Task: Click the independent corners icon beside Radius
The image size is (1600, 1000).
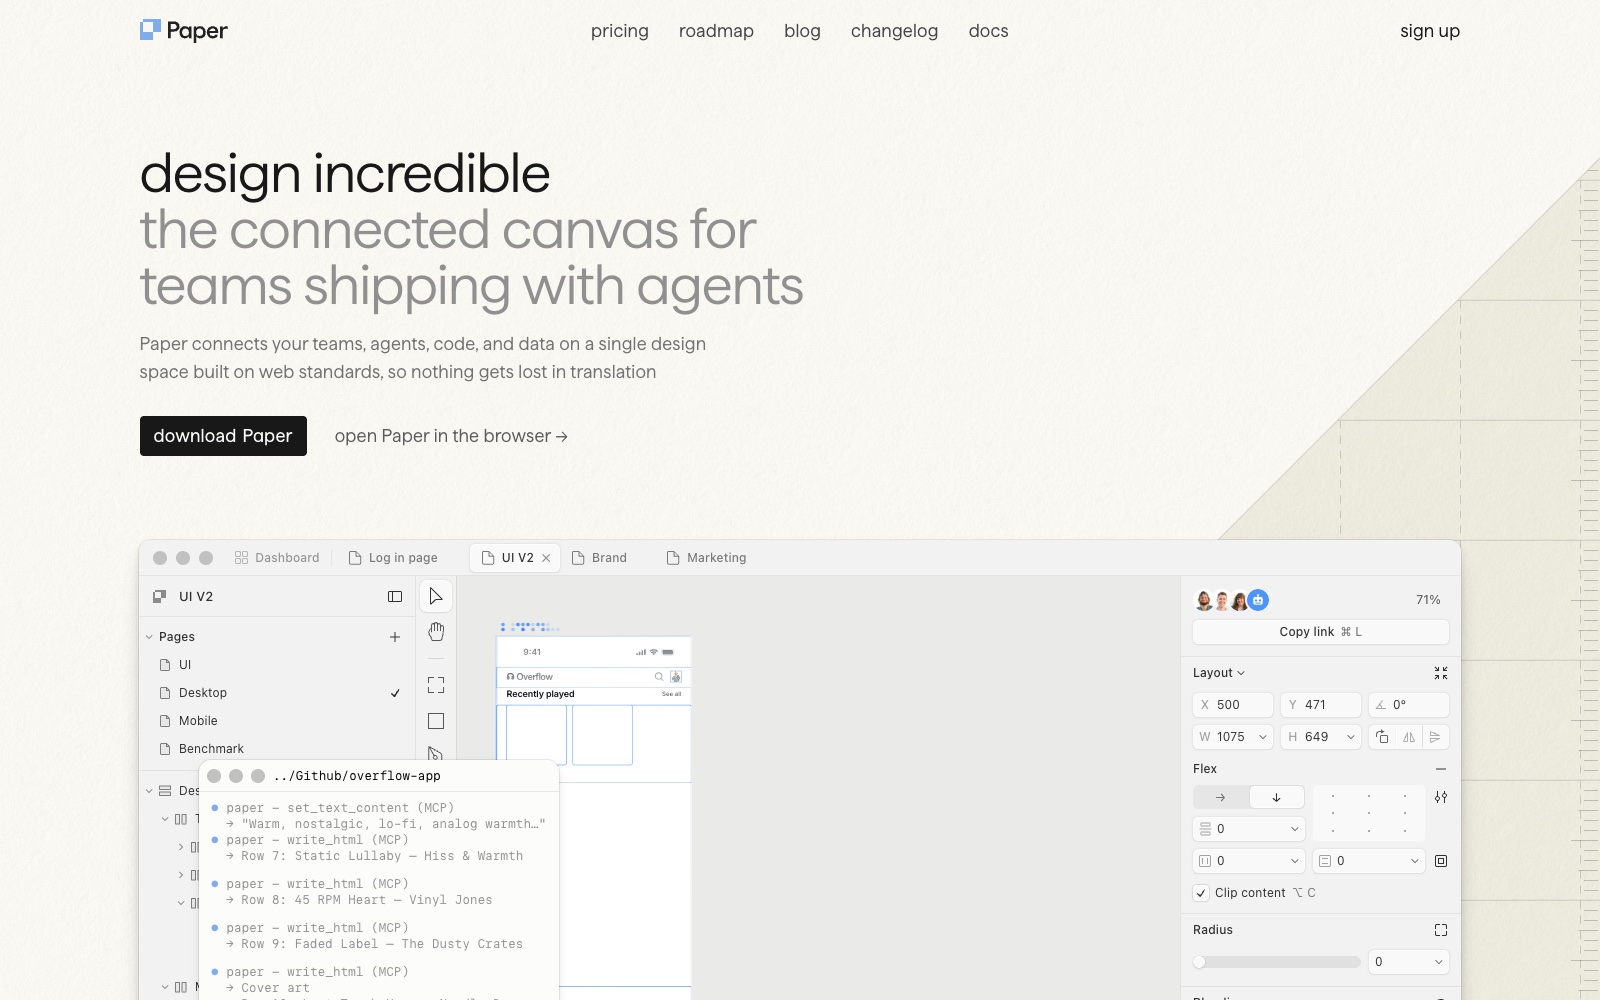Action: [x=1441, y=930]
